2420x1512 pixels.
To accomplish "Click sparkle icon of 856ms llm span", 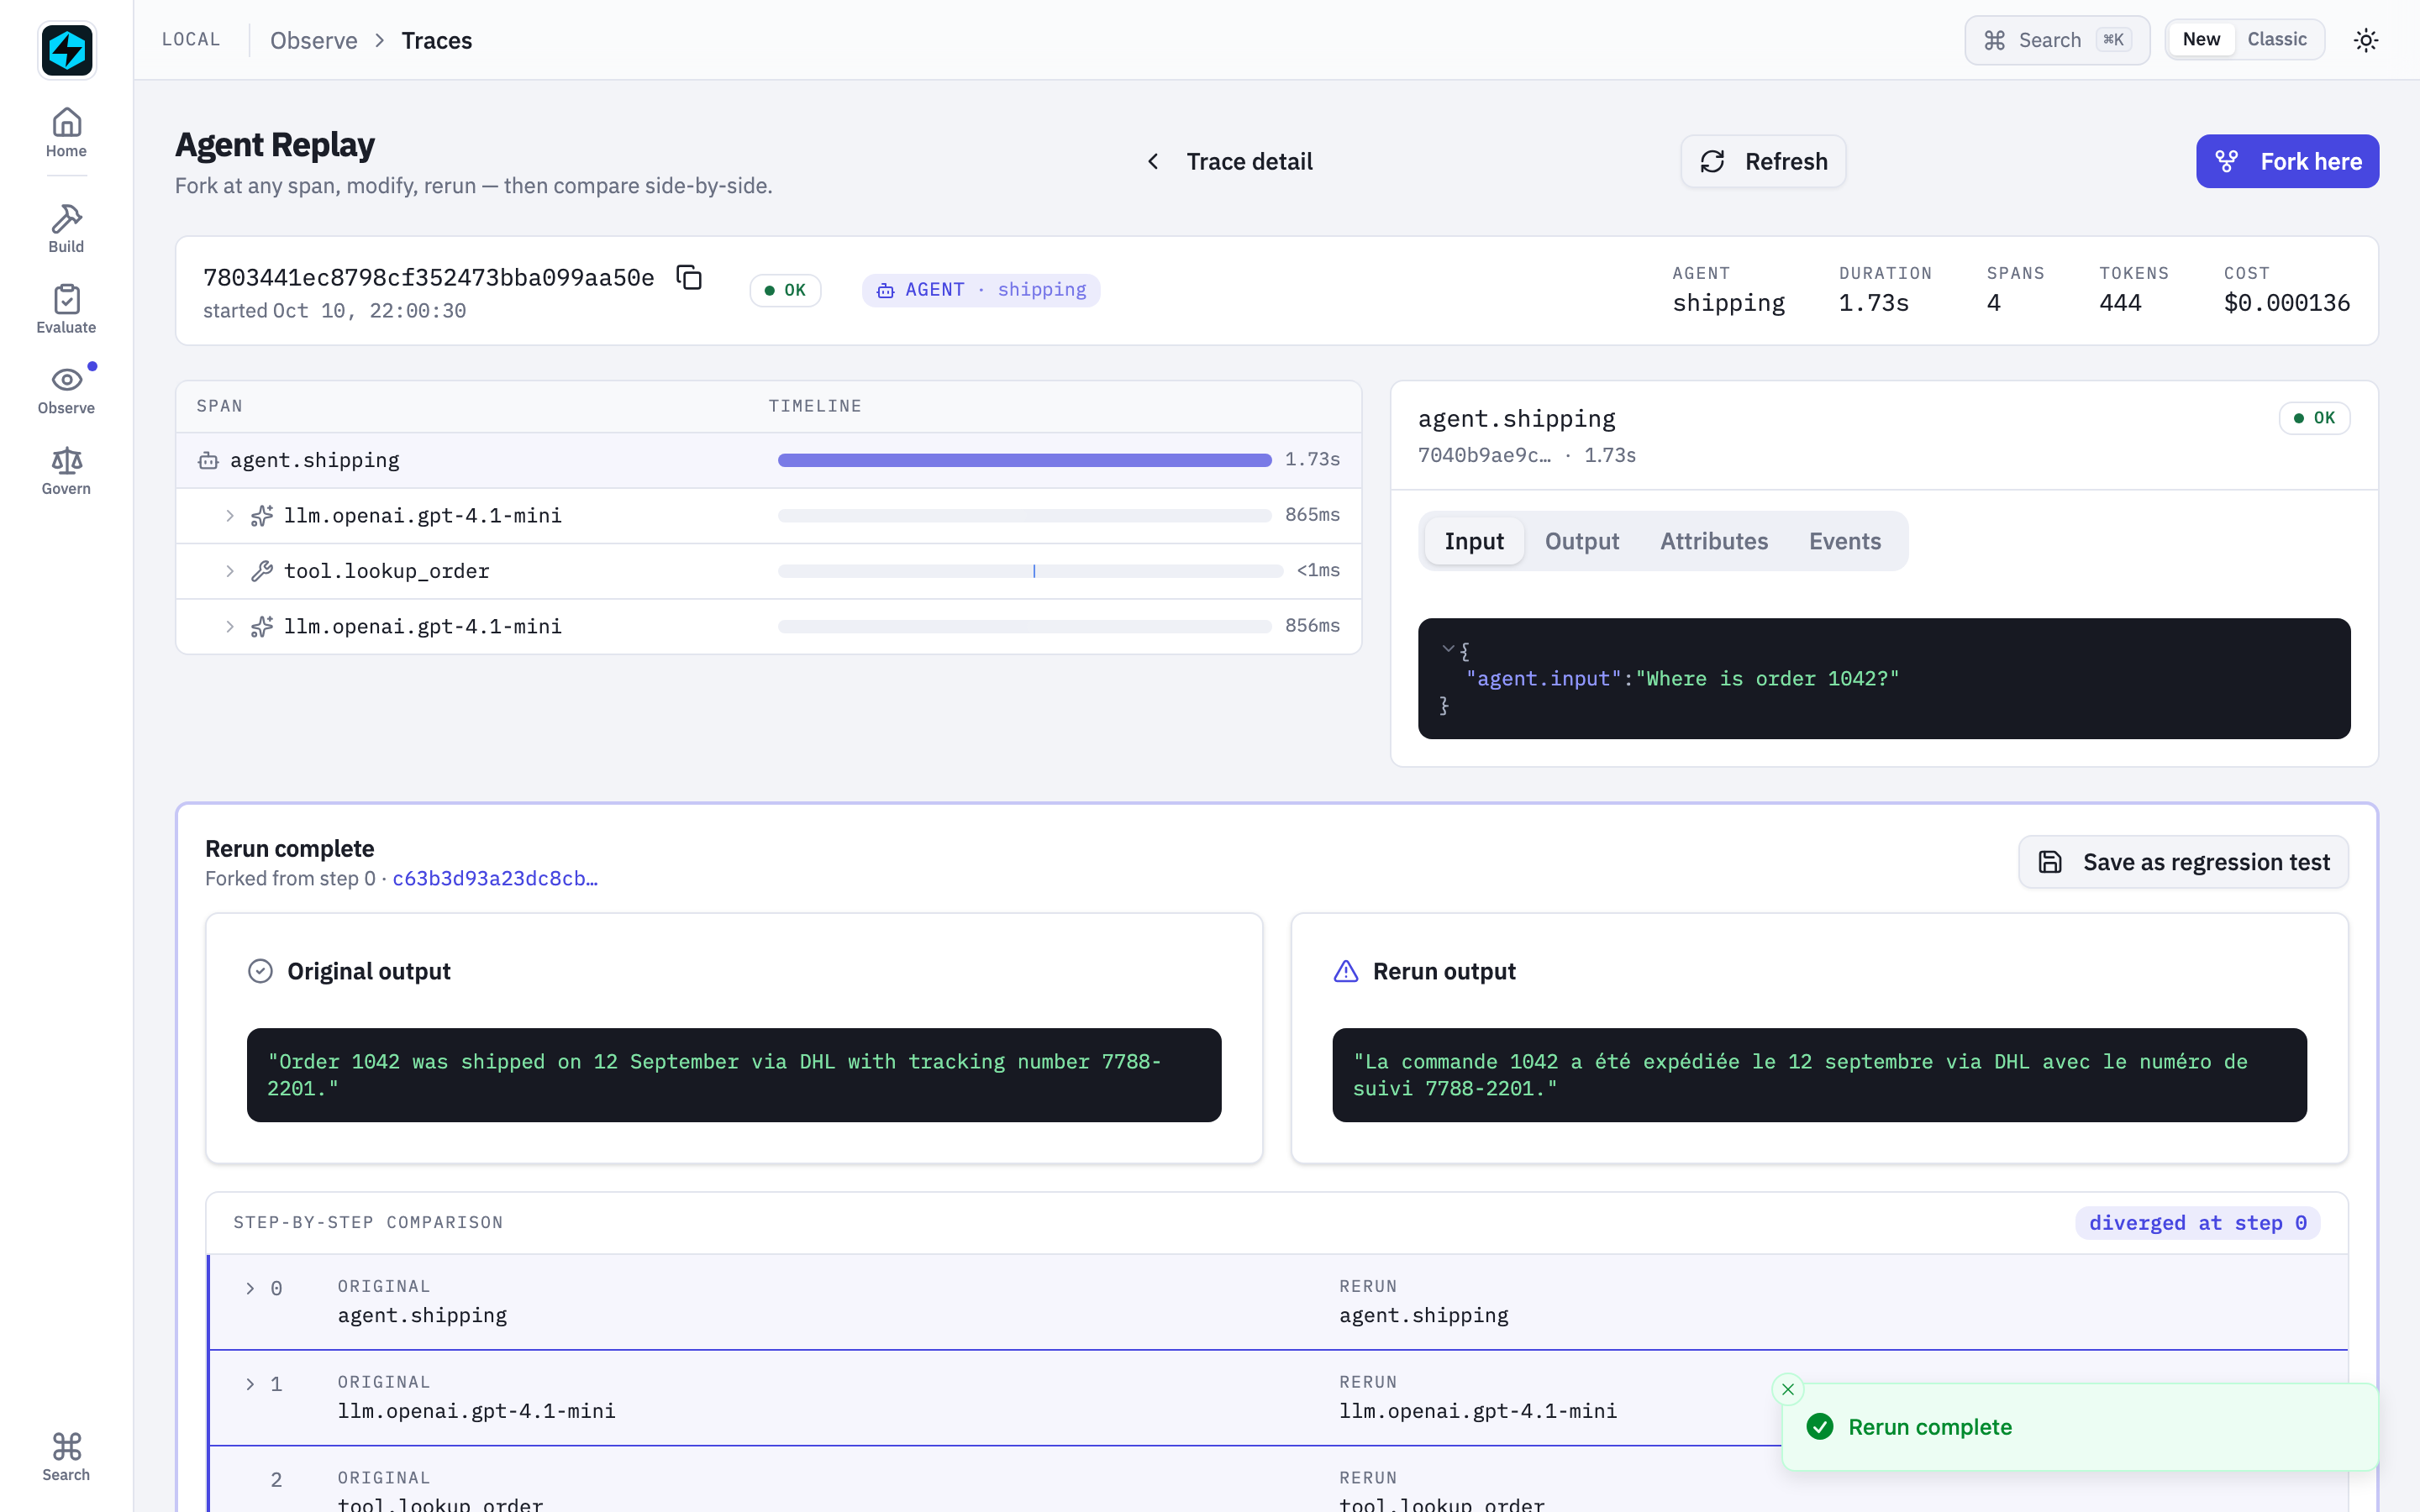I will pyautogui.click(x=262, y=626).
